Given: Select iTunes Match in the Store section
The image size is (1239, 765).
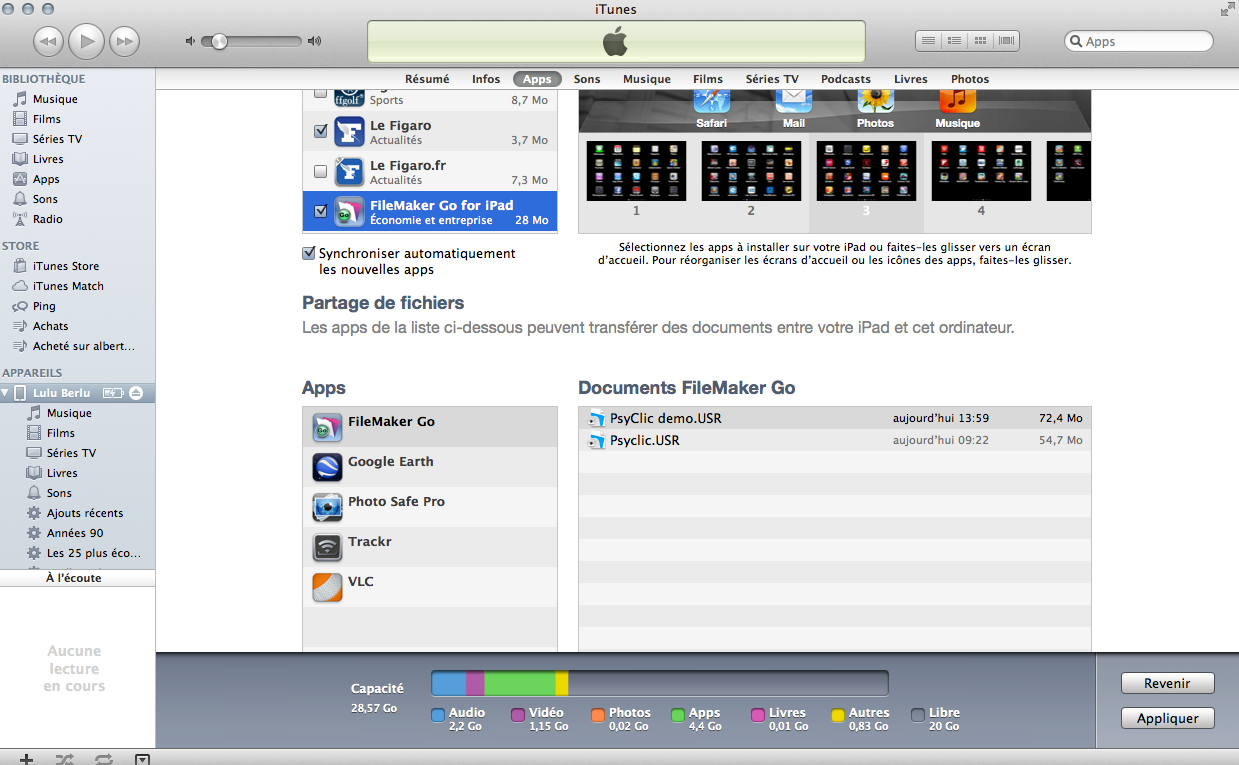Looking at the screenshot, I should tap(68, 286).
